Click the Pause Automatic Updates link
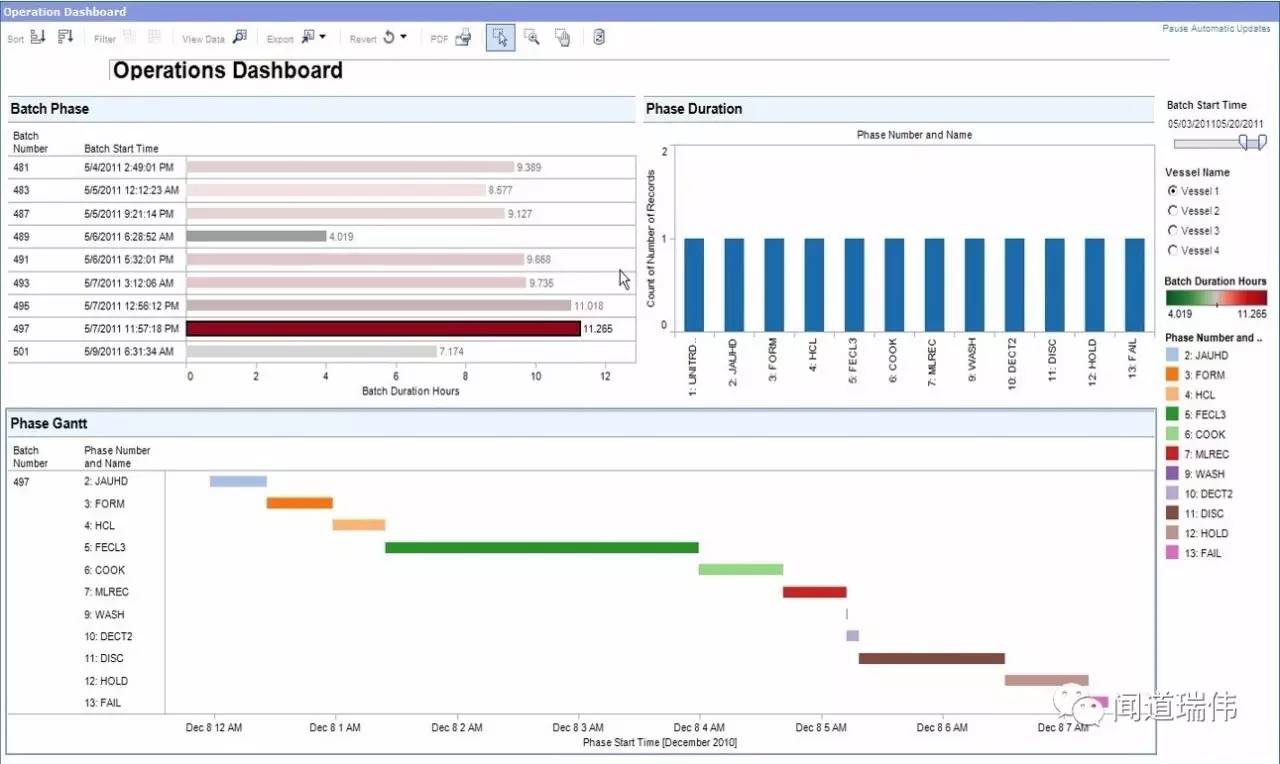 [x=1215, y=29]
